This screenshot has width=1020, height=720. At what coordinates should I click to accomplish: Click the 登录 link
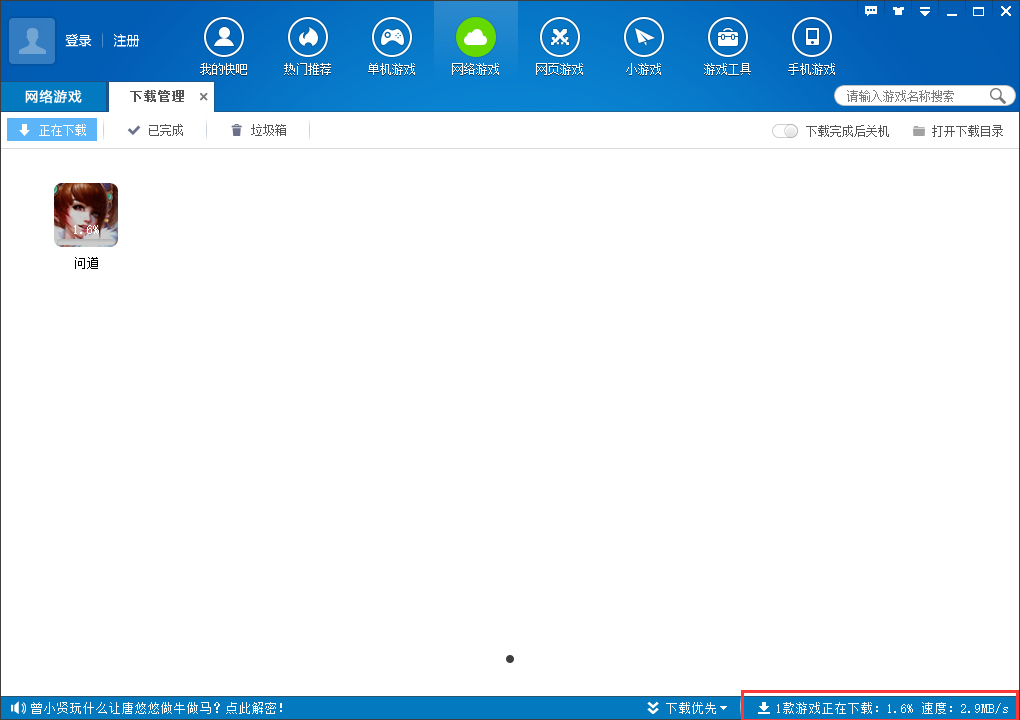(78, 41)
